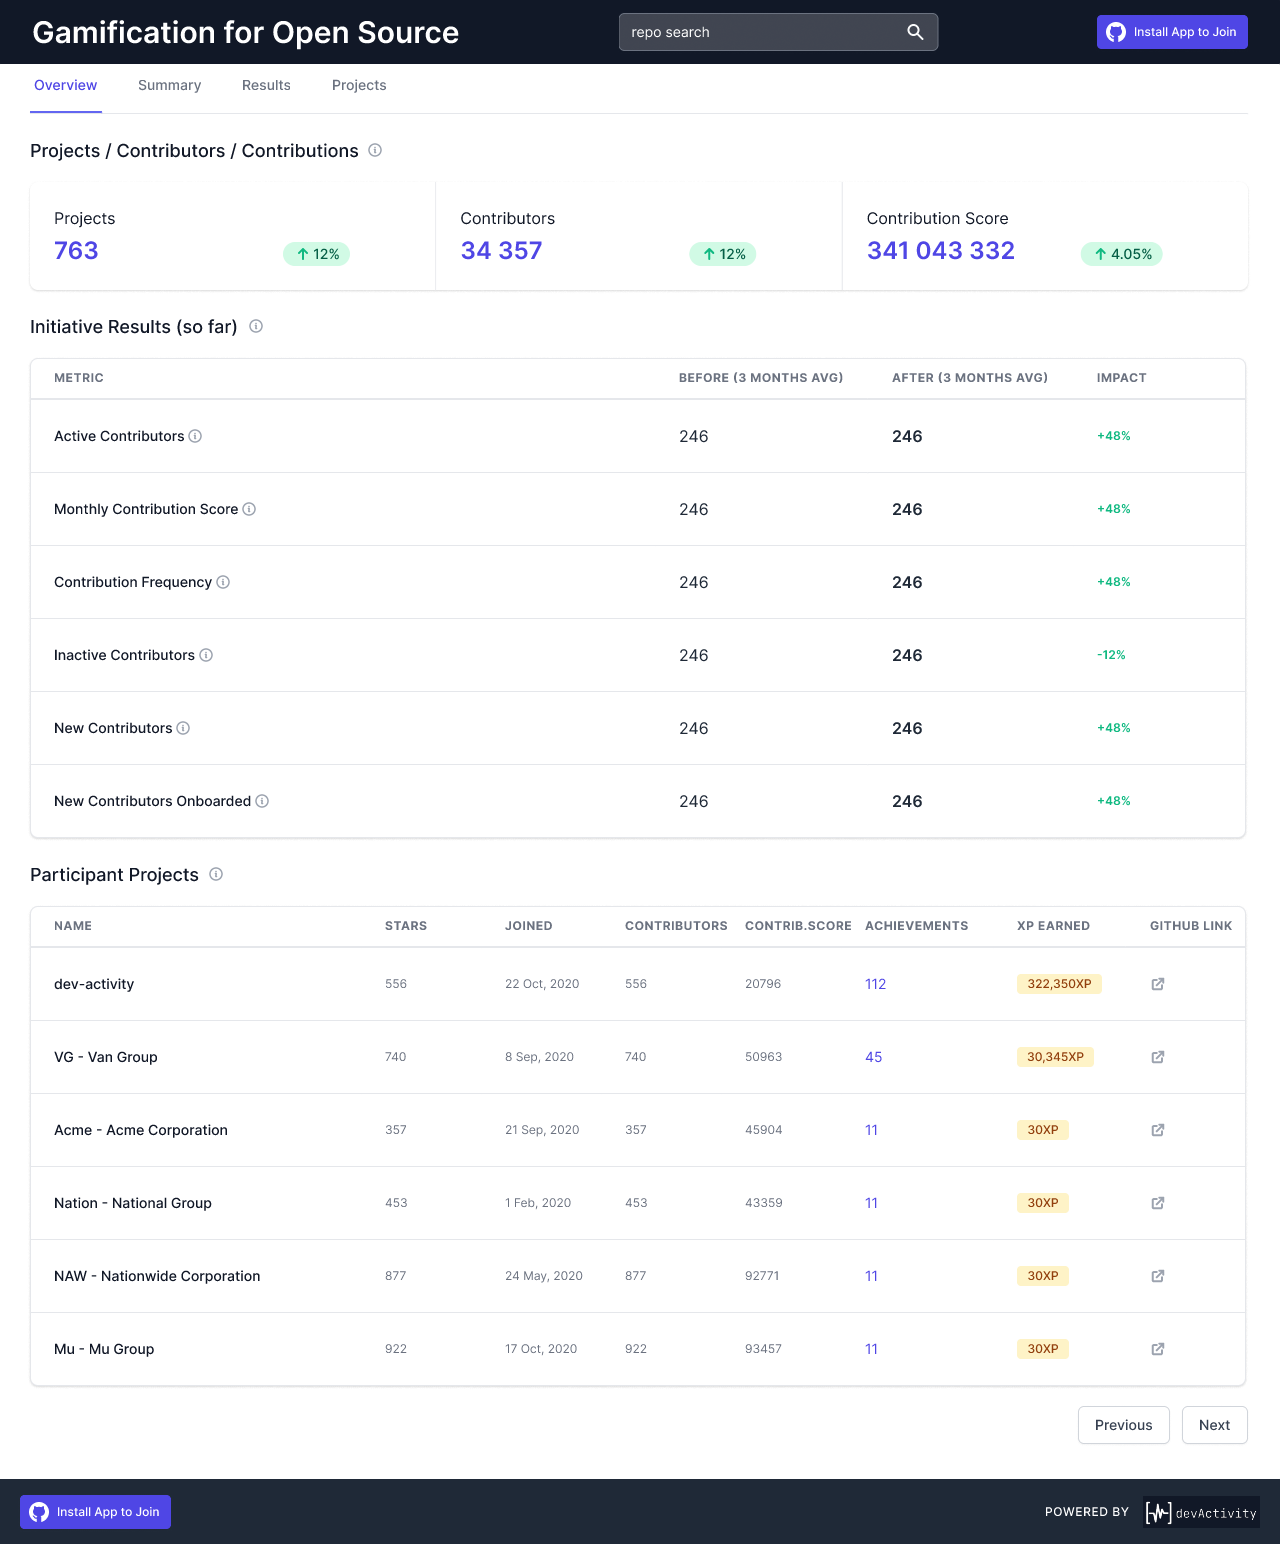This screenshot has height=1544, width=1280.
Task: Click the devActivity logo in the footer
Action: (x=1200, y=1512)
